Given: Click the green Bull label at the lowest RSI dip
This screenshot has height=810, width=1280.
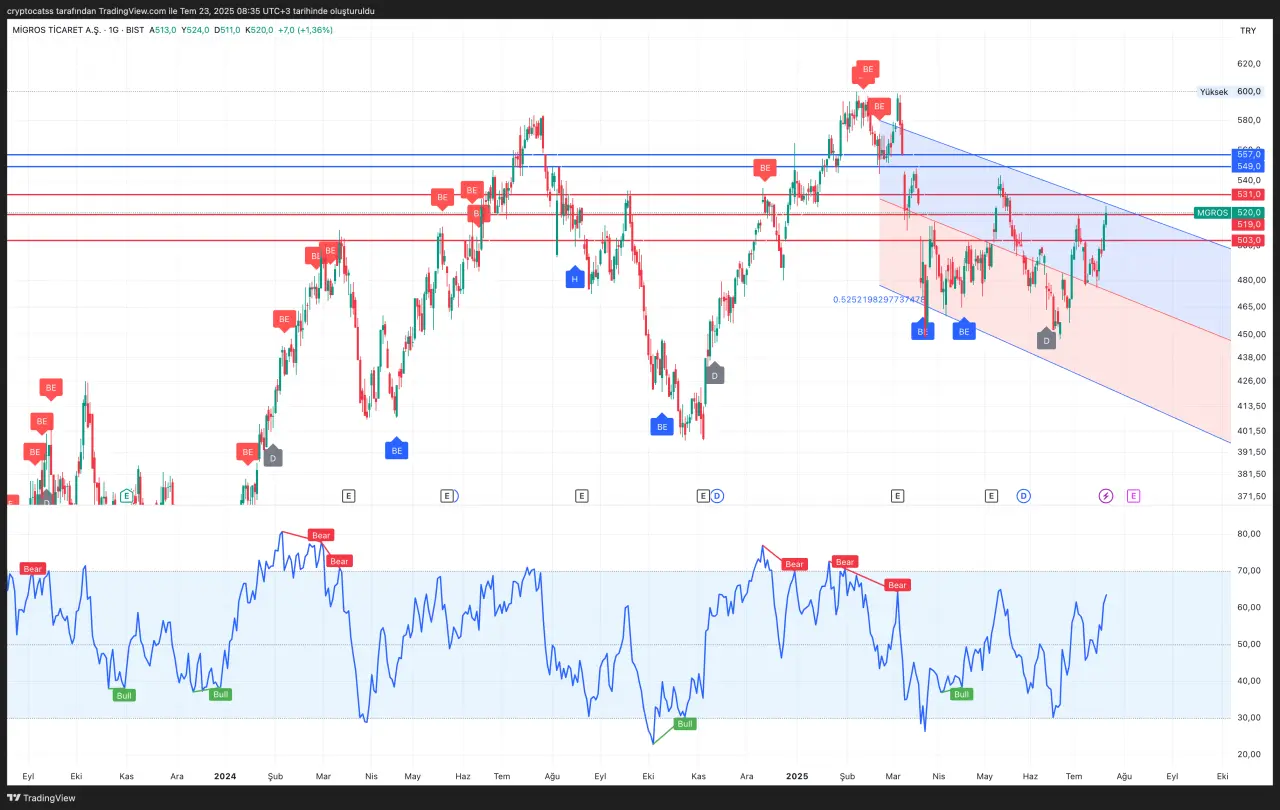Looking at the screenshot, I should (684, 723).
